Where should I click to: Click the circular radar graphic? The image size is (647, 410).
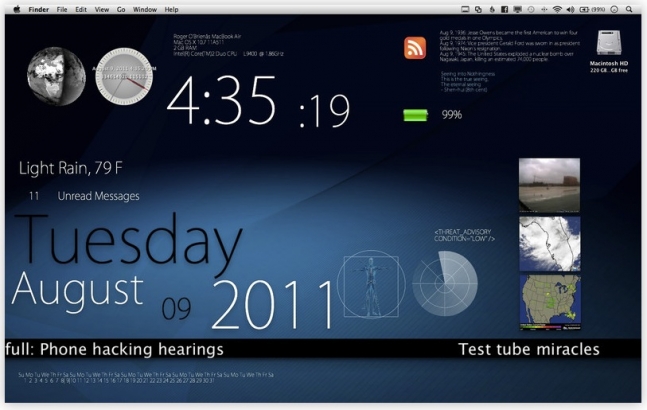(445, 283)
